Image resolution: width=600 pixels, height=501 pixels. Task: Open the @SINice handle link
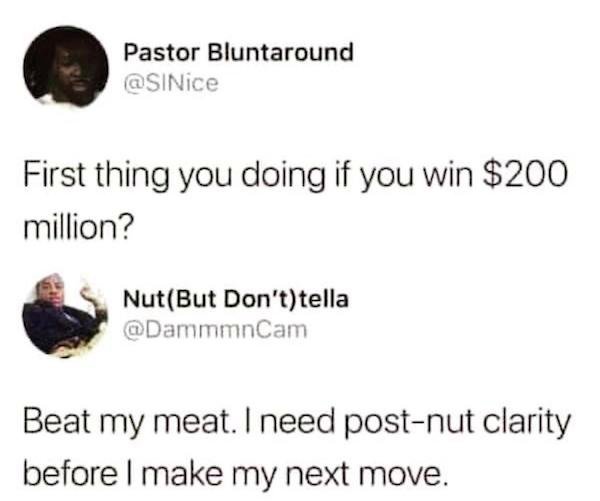click(171, 83)
